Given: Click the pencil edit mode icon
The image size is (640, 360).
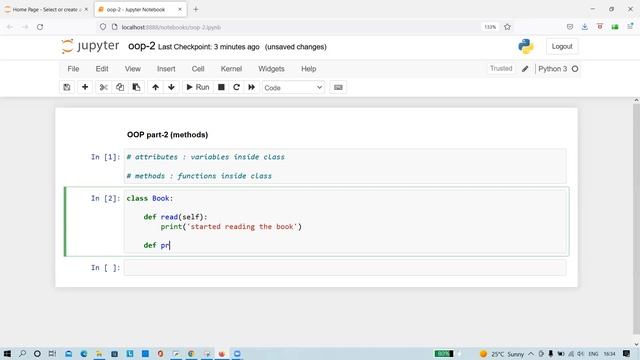Looking at the screenshot, I should (x=525, y=69).
